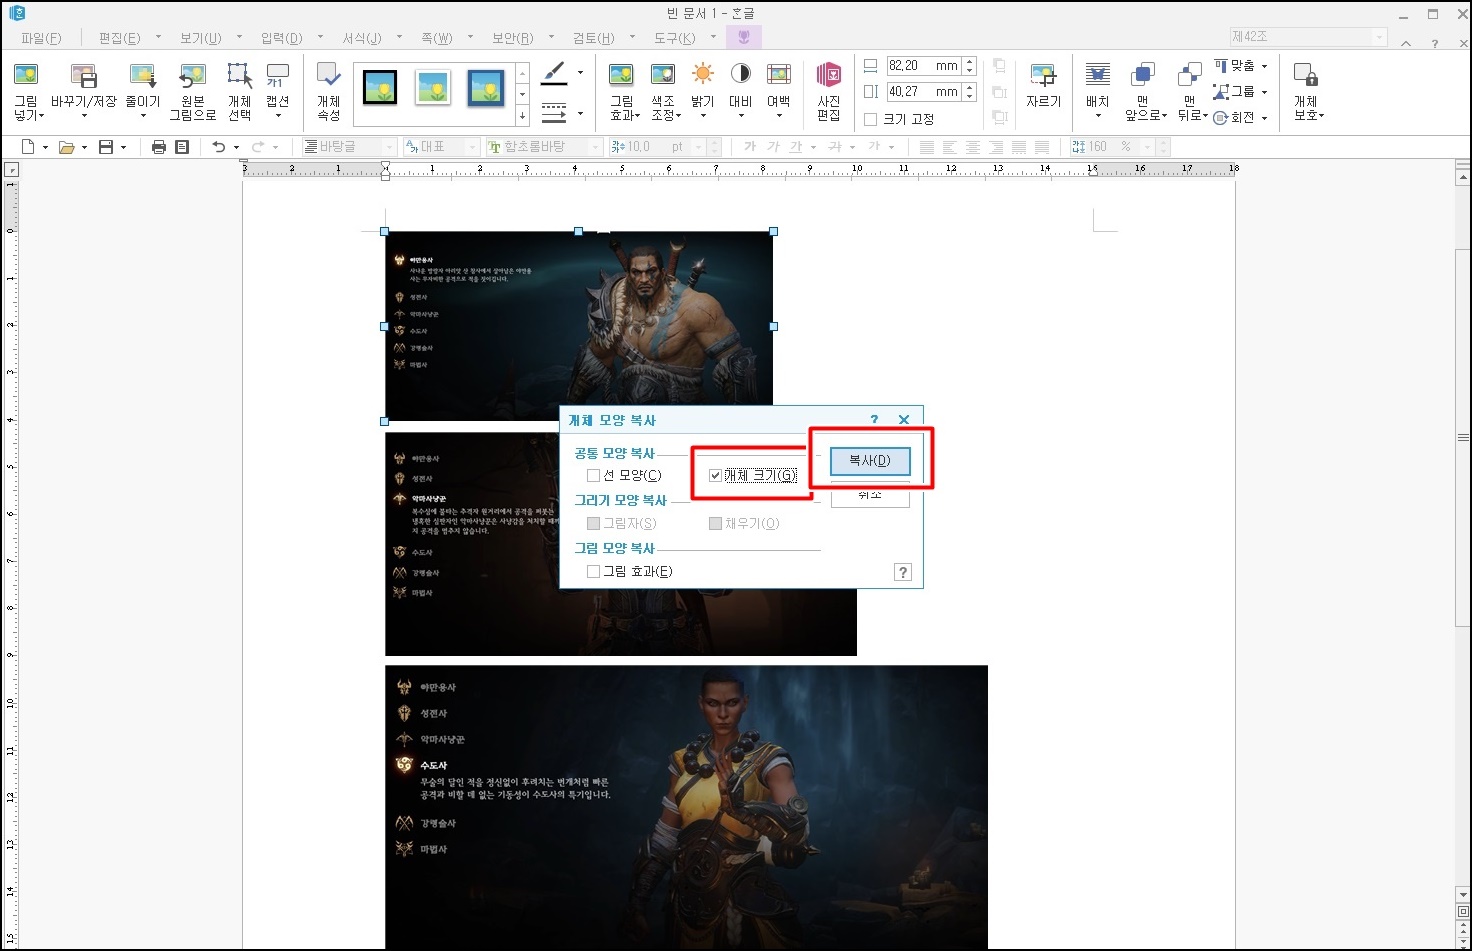Launch the 사진 편집 photo editor
The width and height of the screenshot is (1472, 951).
(829, 91)
